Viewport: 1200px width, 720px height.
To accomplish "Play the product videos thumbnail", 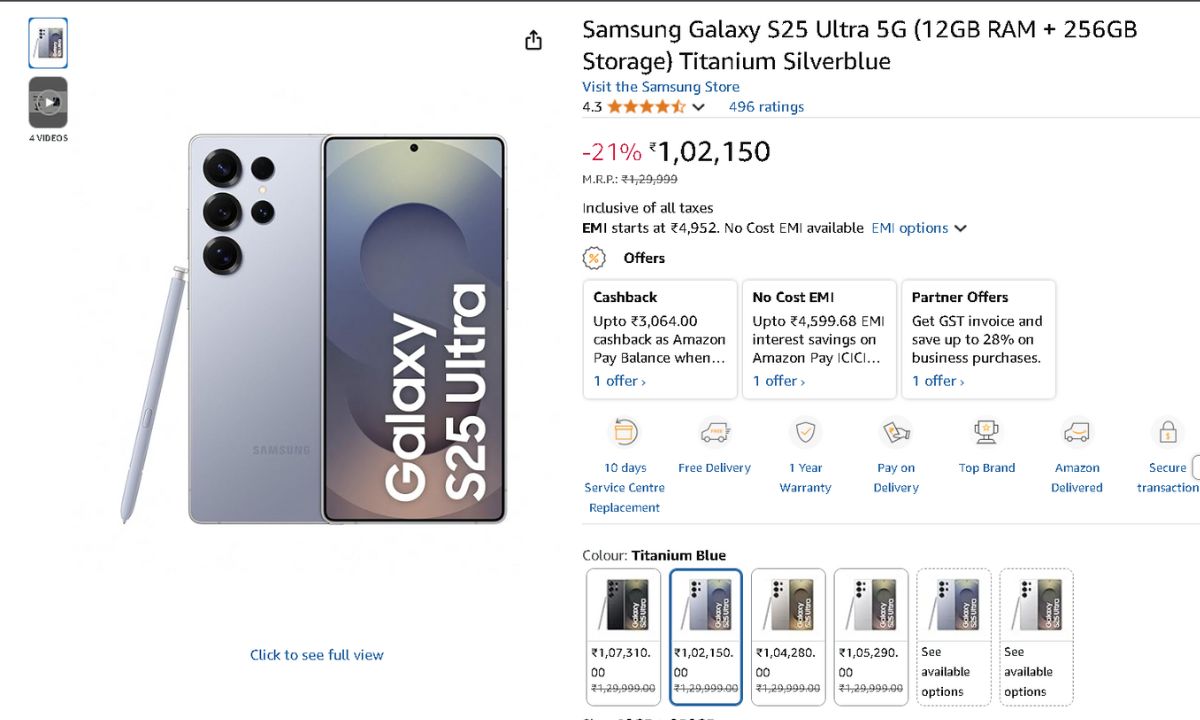I will pyautogui.click(x=48, y=102).
